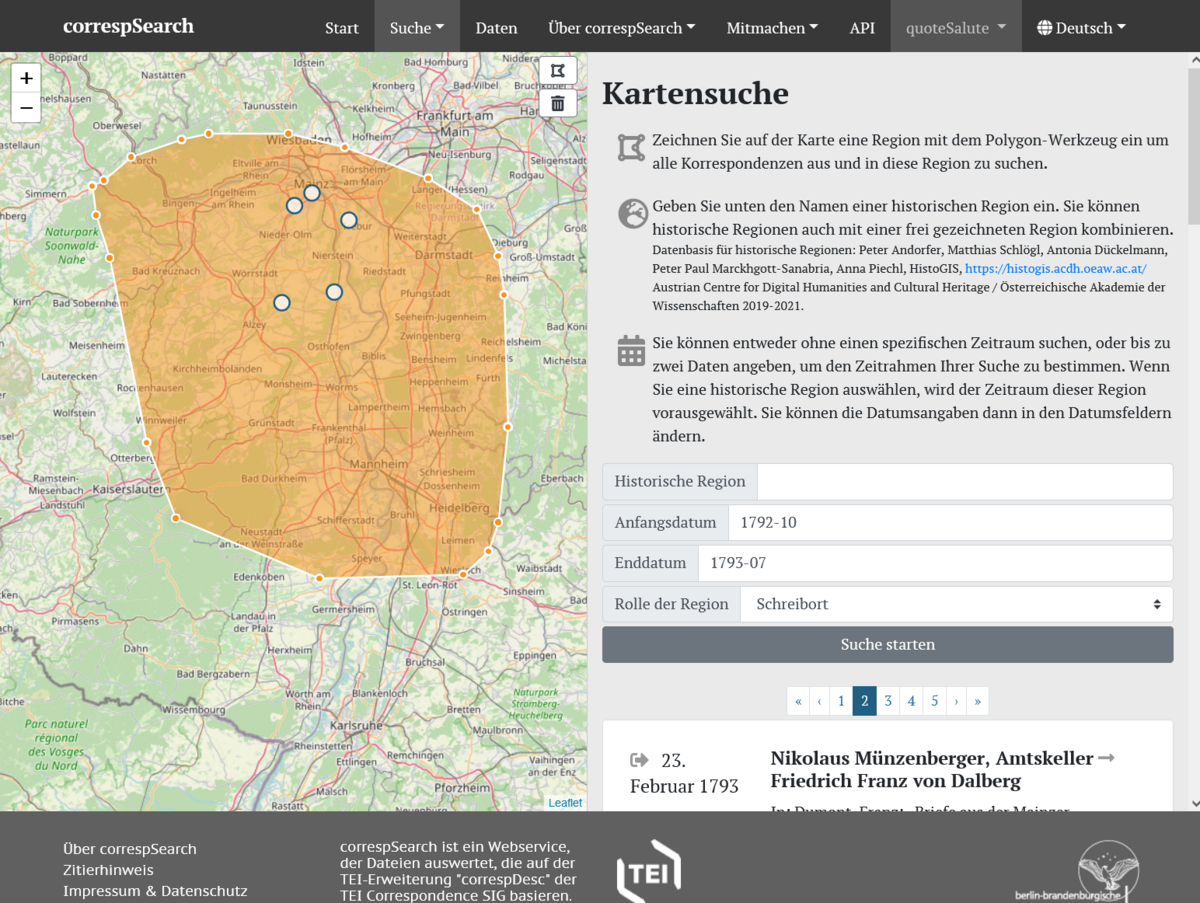Click into the Anfangsdatum field
The height and width of the screenshot is (903, 1200).
point(950,522)
